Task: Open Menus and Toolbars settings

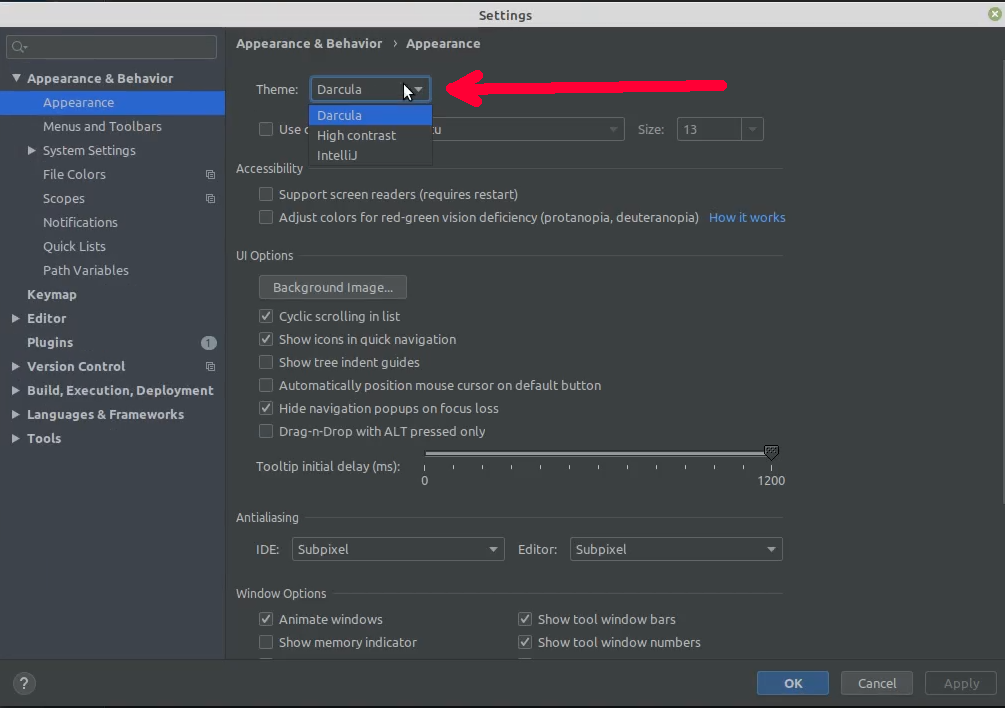Action: point(103,126)
